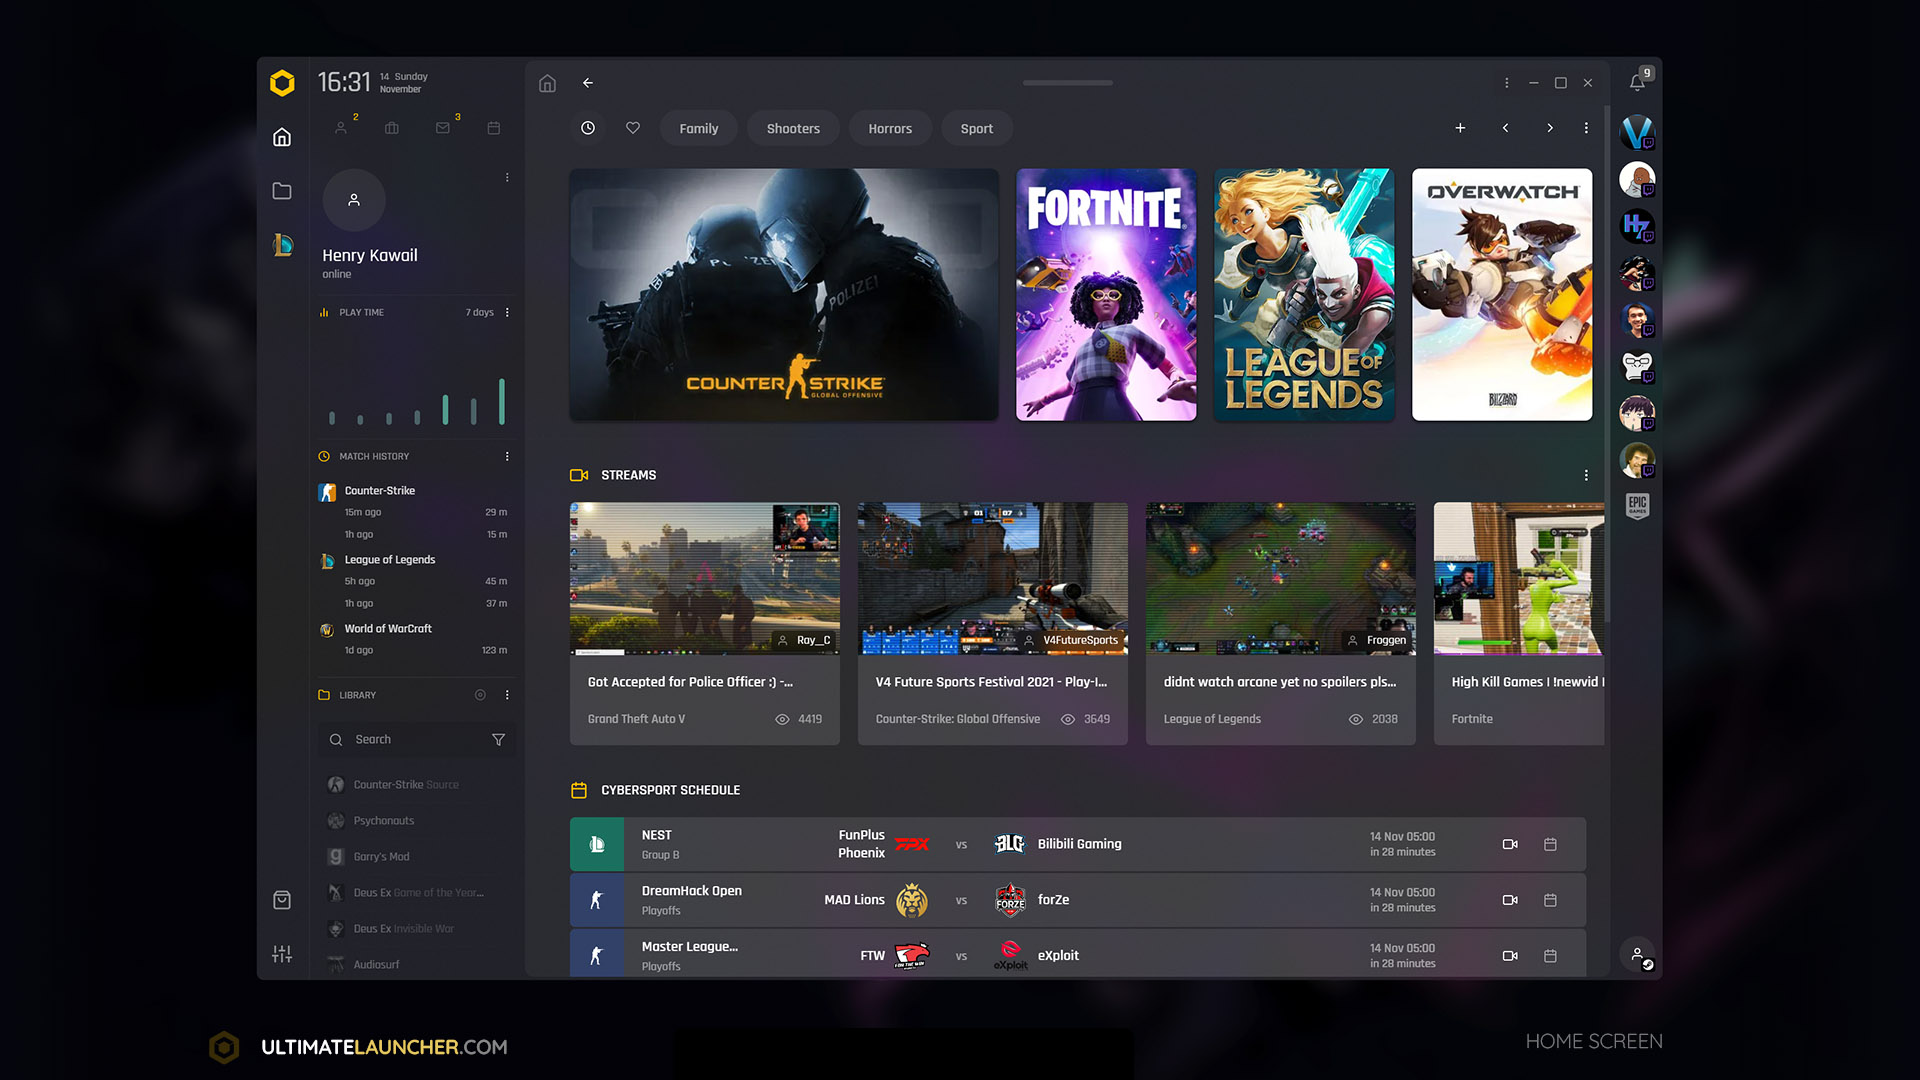Open the friend status icon bottom right

click(1638, 955)
